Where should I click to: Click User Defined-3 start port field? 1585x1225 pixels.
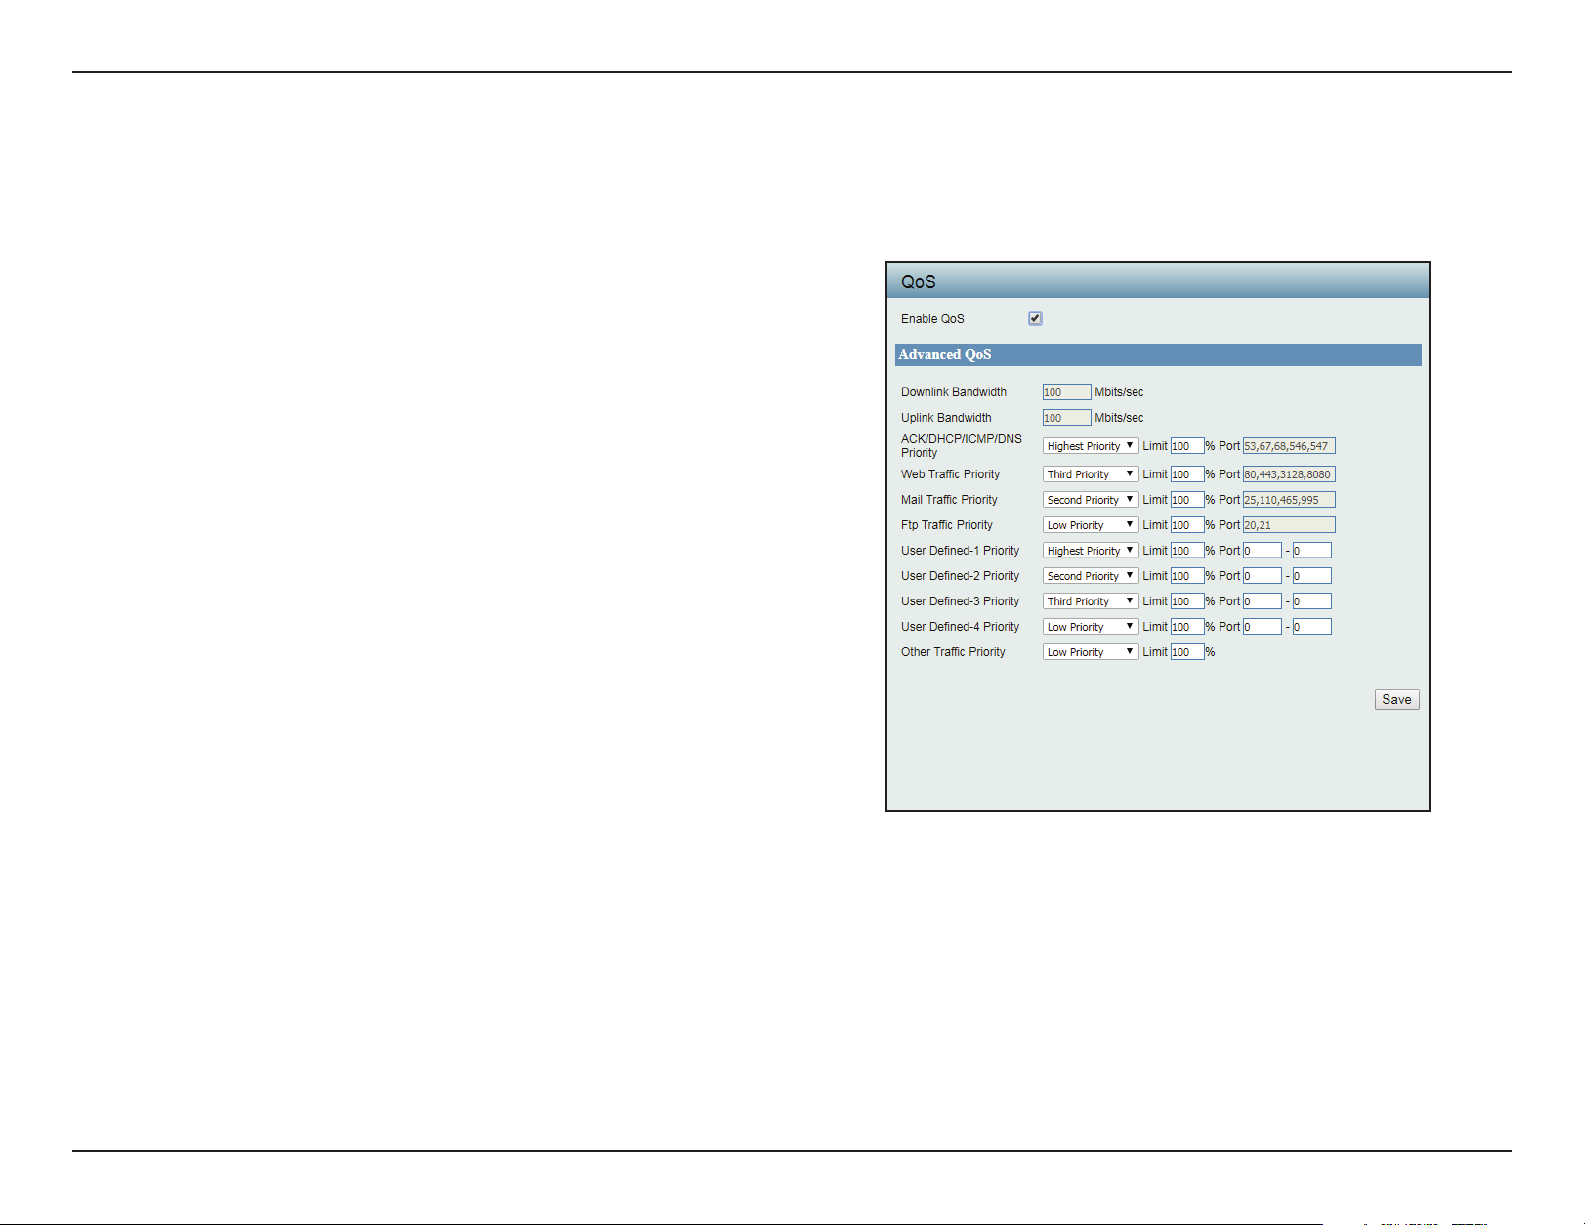pos(1262,601)
